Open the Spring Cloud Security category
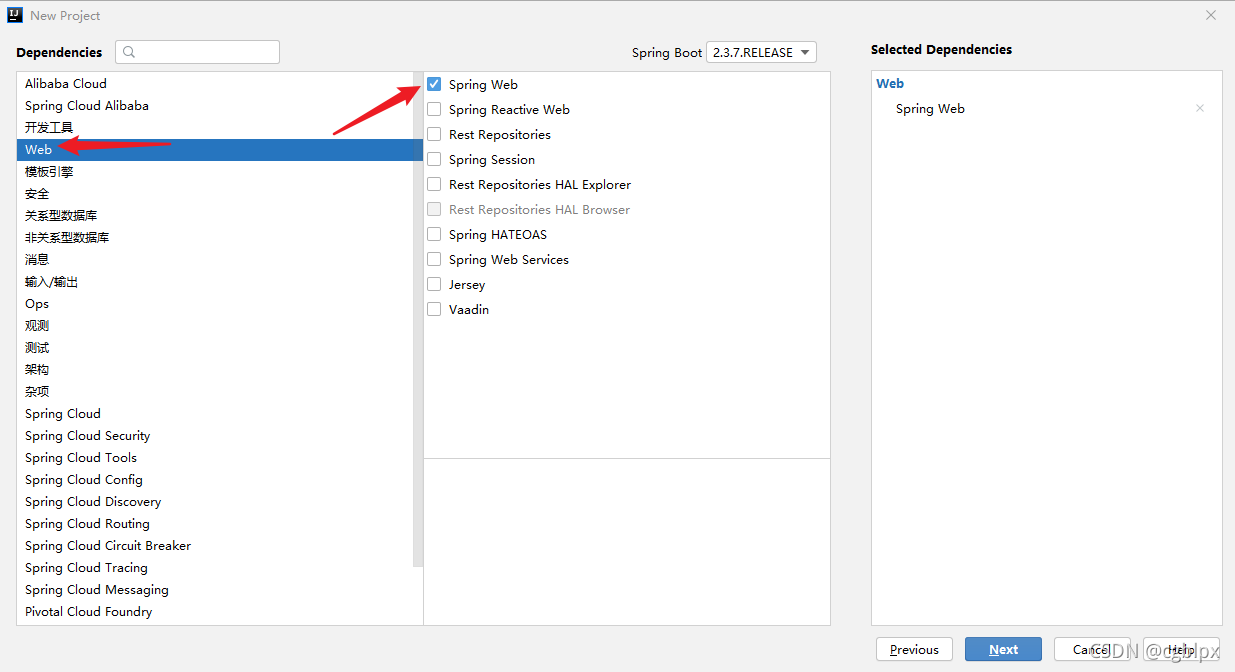The image size is (1235, 672). coord(215,436)
